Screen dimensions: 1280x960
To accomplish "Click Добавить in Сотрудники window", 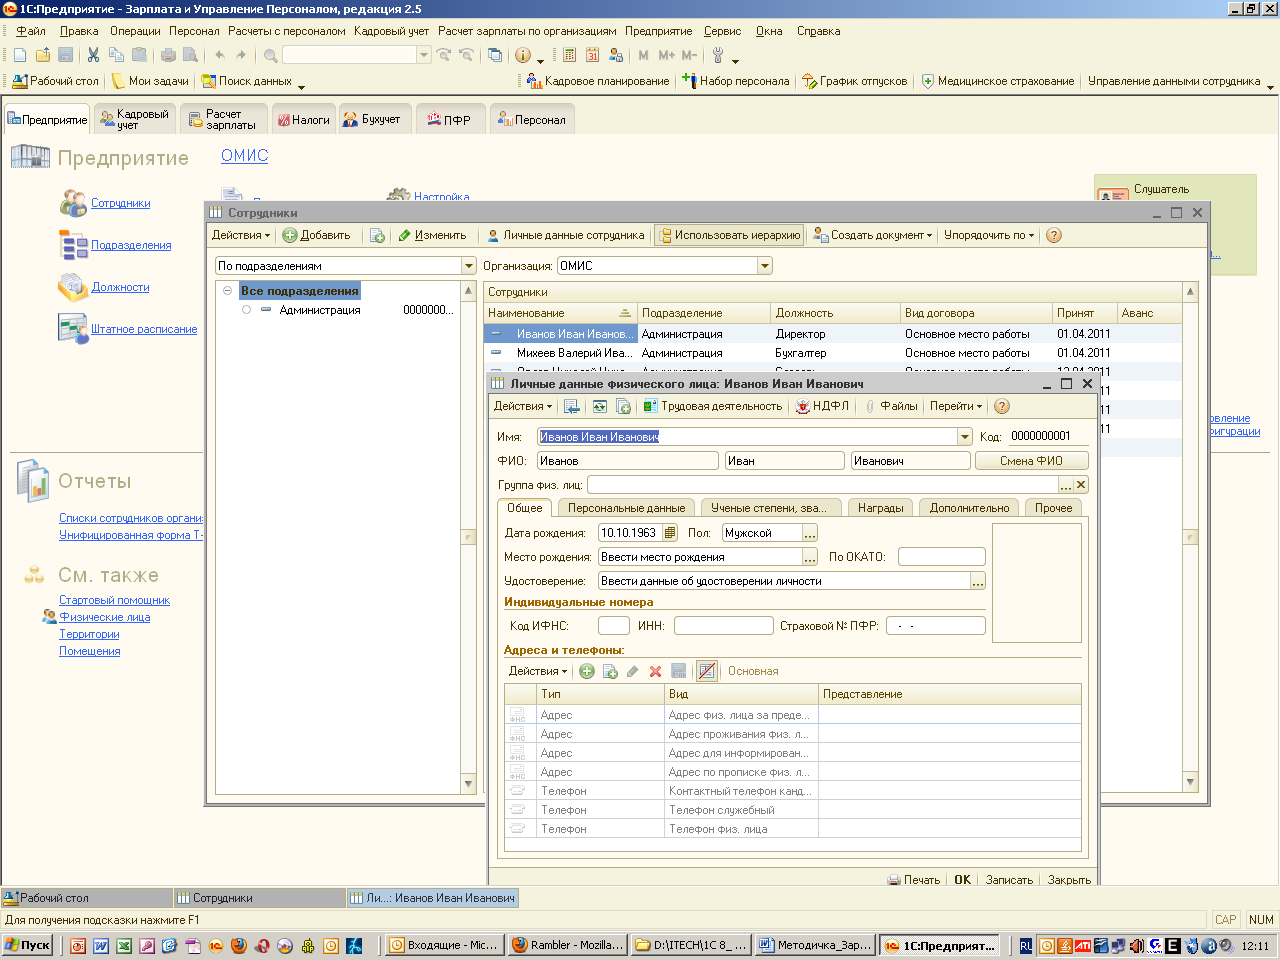I will [x=316, y=235].
